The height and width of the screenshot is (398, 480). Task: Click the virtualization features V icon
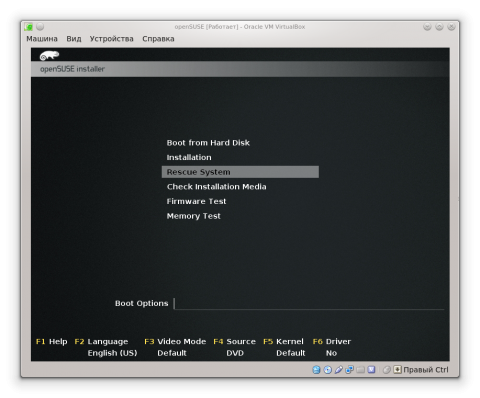point(371,369)
